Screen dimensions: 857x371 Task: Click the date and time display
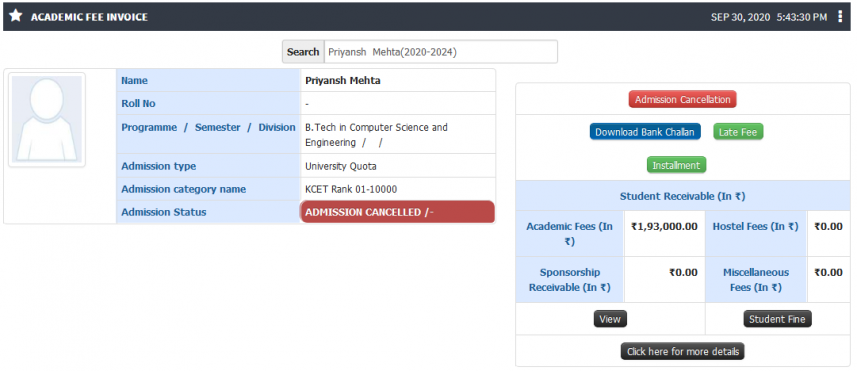tap(768, 17)
